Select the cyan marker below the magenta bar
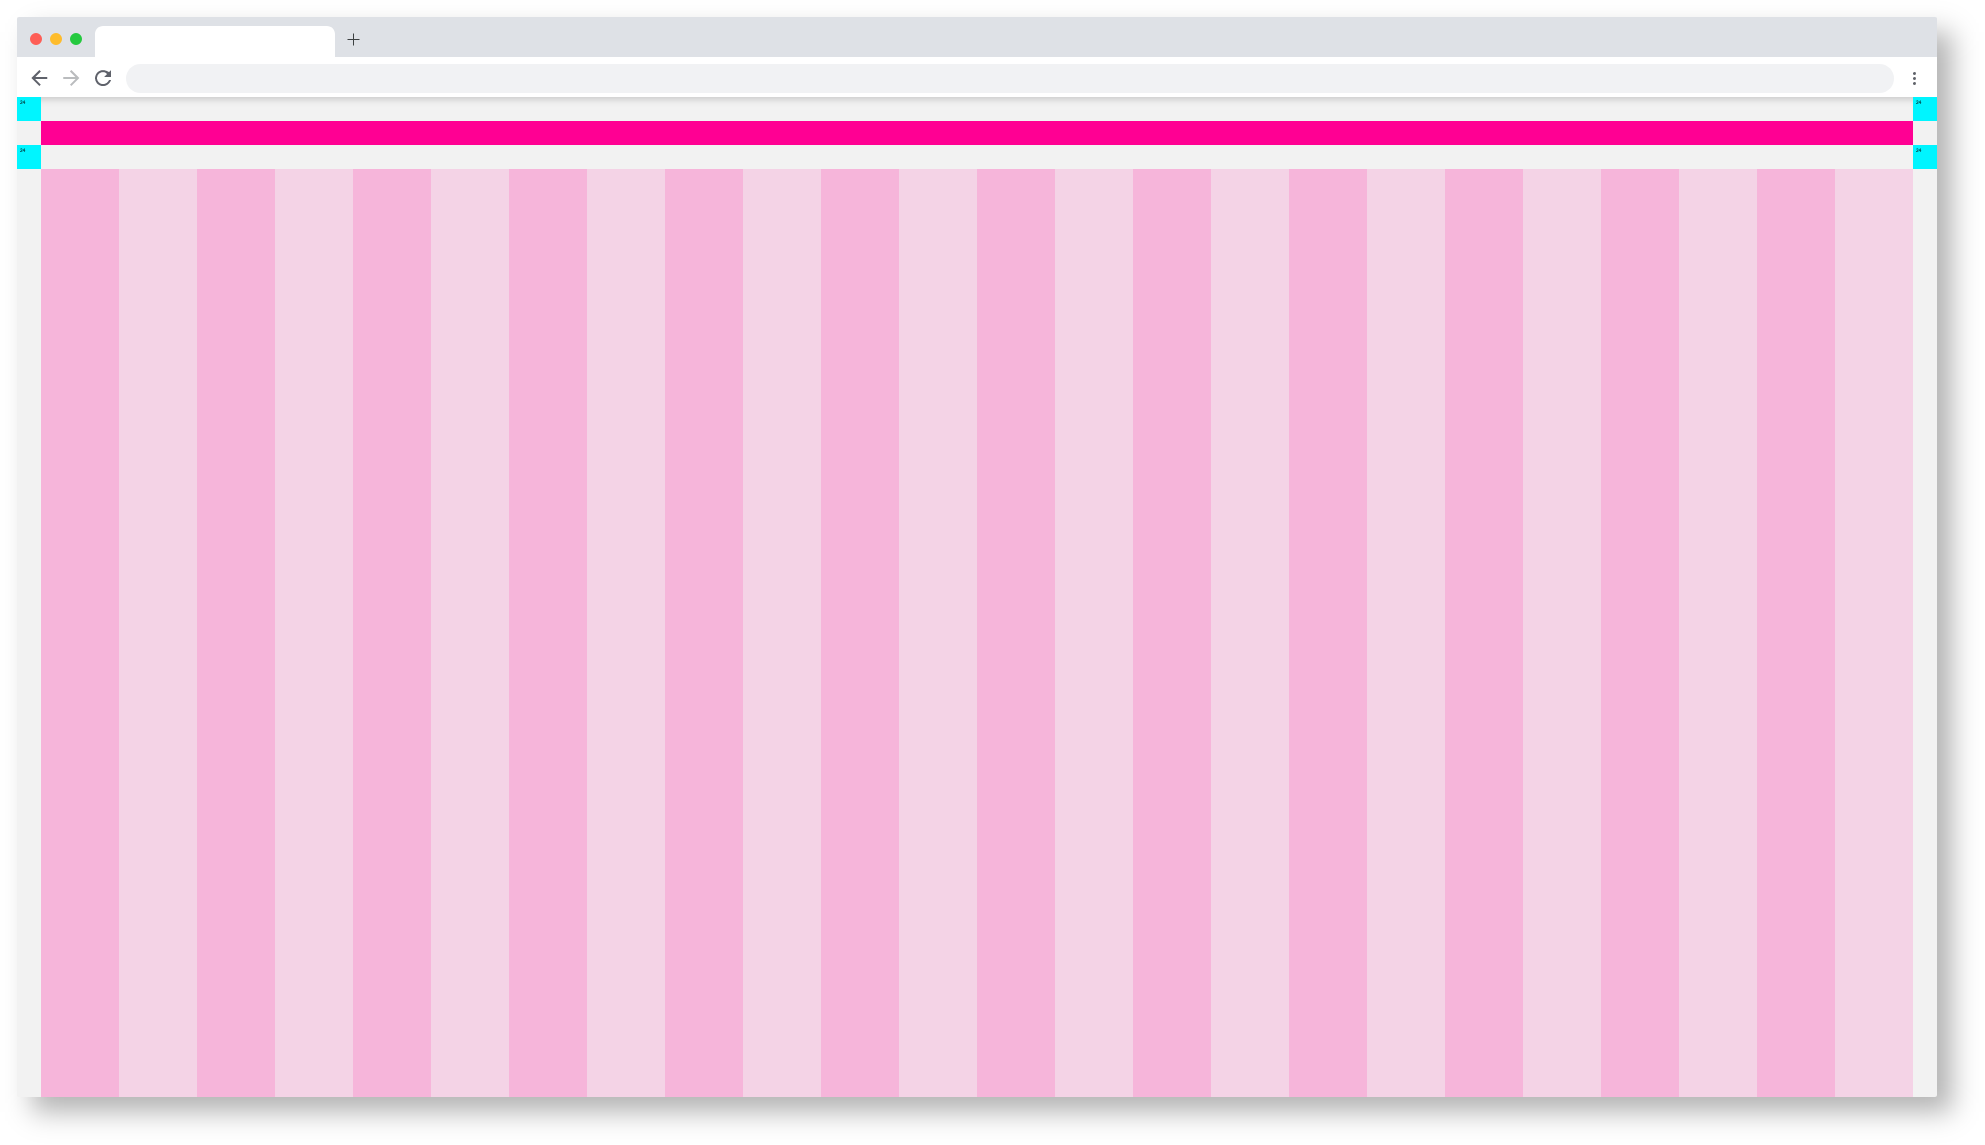This screenshot has height=1145, width=1985. (28, 156)
